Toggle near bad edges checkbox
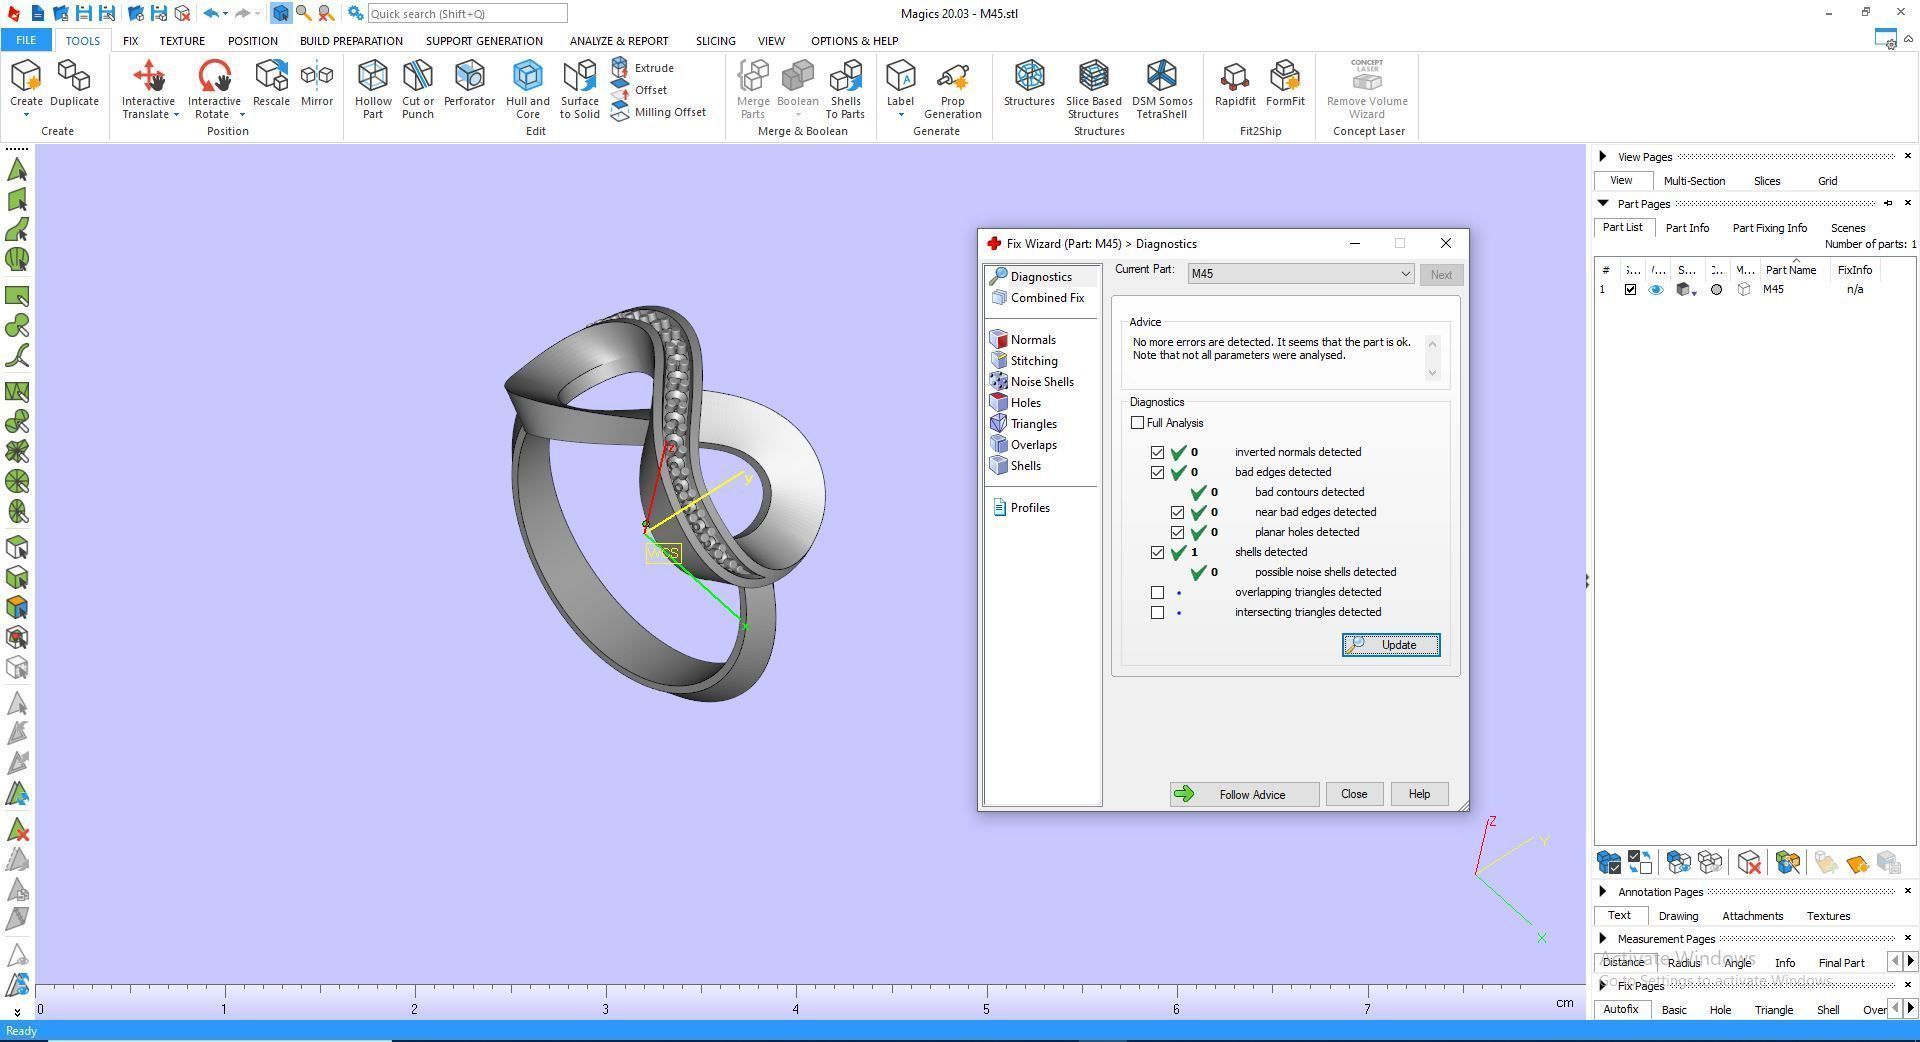 [x=1177, y=512]
